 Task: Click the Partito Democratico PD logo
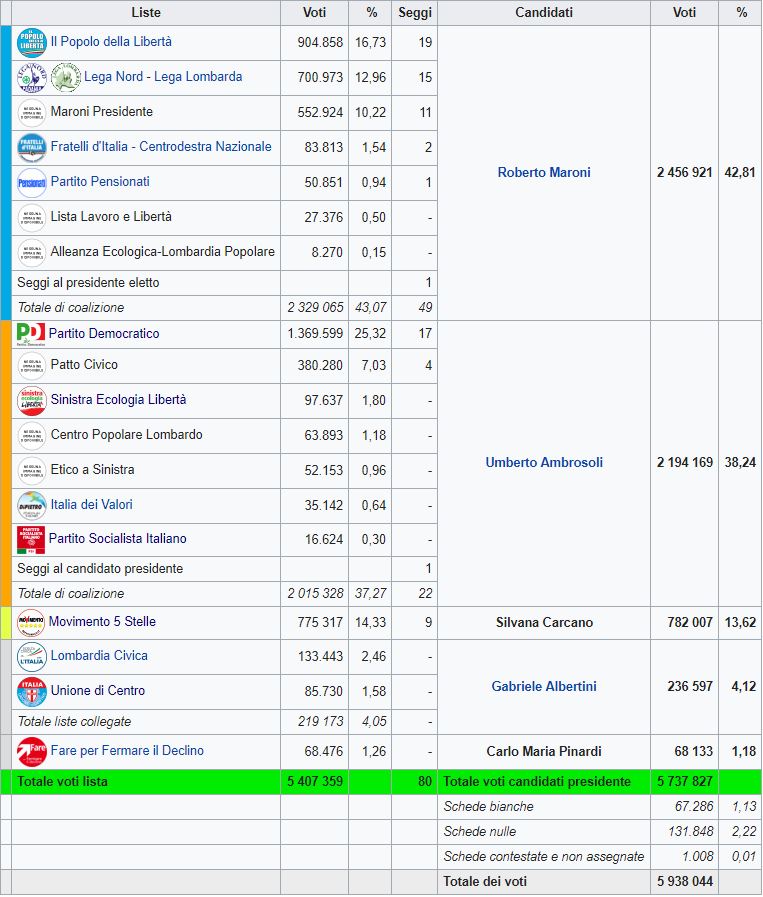coord(31,334)
